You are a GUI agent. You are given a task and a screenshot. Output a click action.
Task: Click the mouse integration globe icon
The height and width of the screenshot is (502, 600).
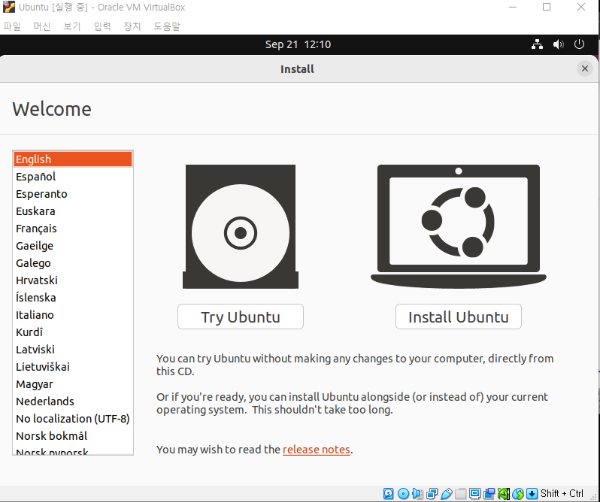pos(518,494)
